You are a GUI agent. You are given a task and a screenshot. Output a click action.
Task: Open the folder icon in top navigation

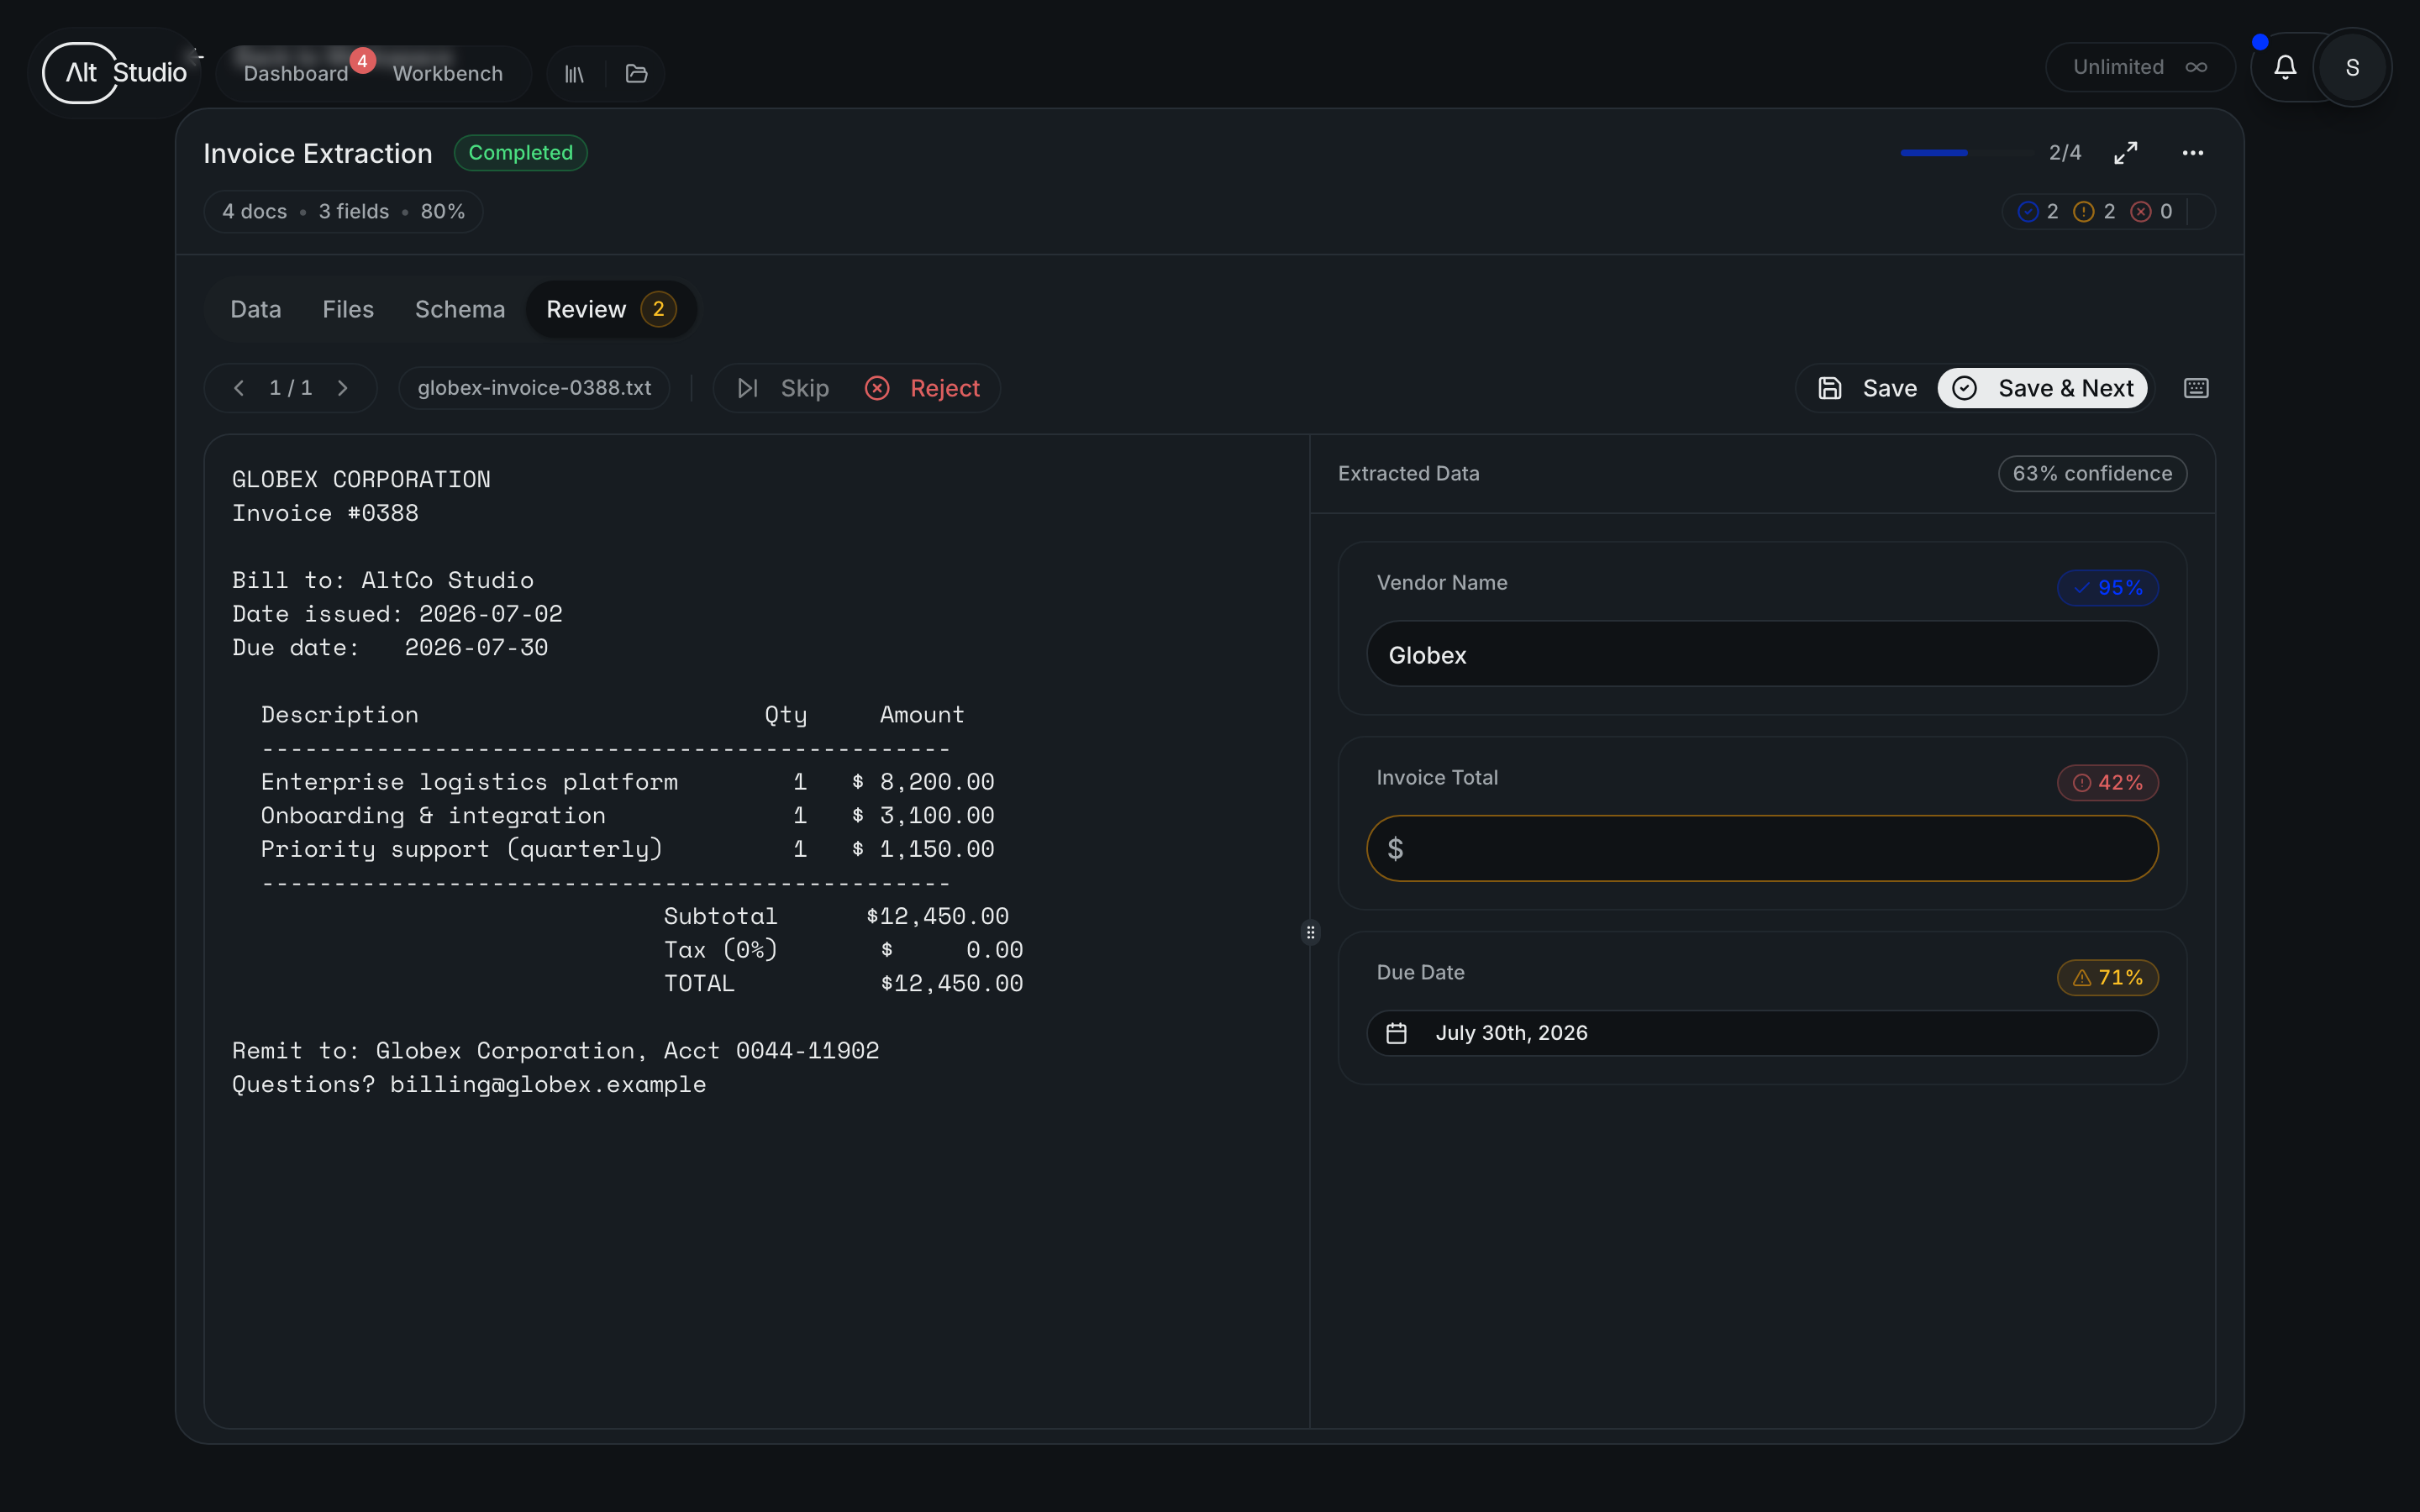click(637, 74)
